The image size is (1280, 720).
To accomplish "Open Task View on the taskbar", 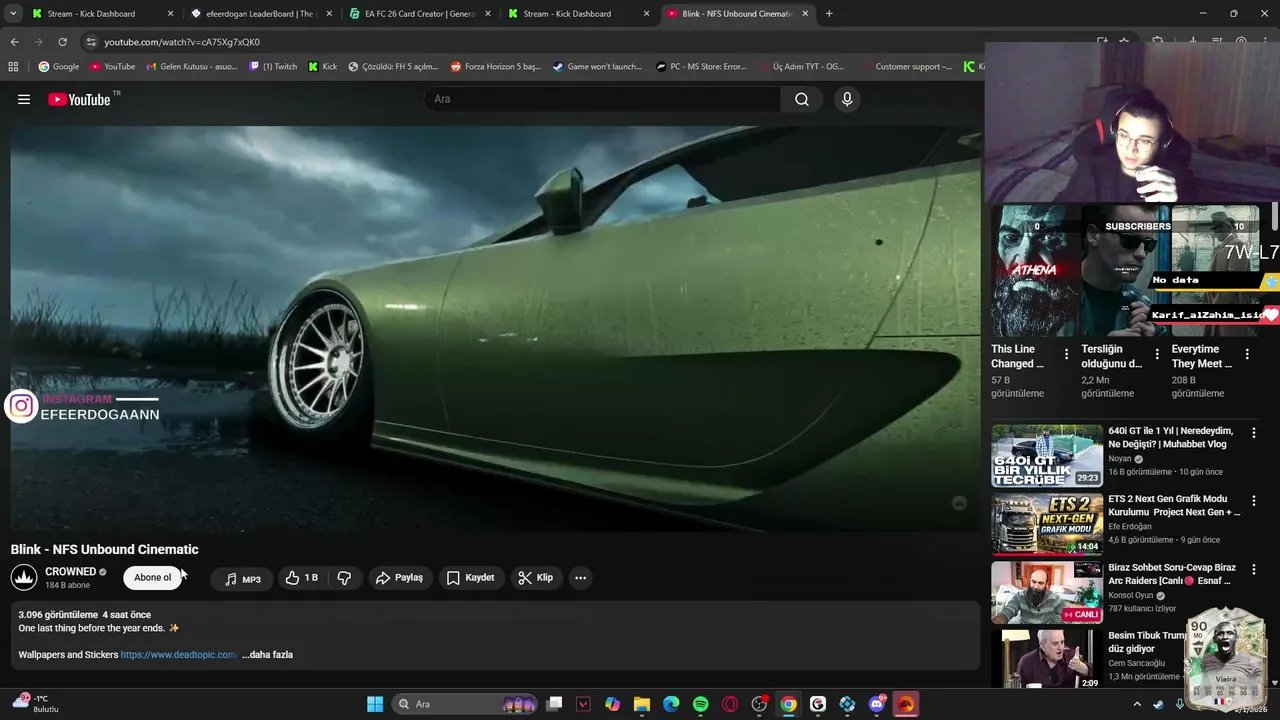I will coord(554,704).
